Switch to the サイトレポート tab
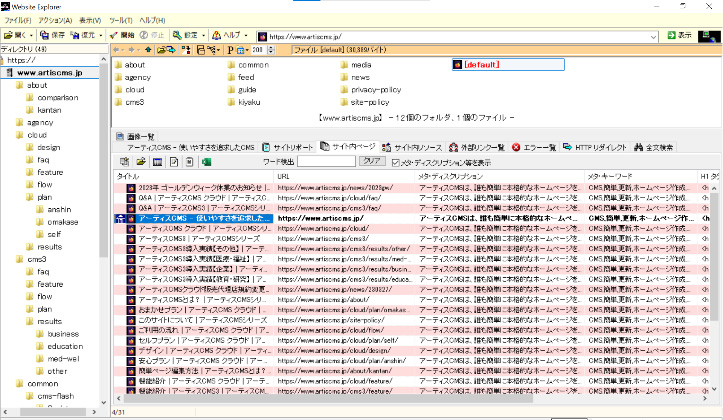 pos(288,148)
